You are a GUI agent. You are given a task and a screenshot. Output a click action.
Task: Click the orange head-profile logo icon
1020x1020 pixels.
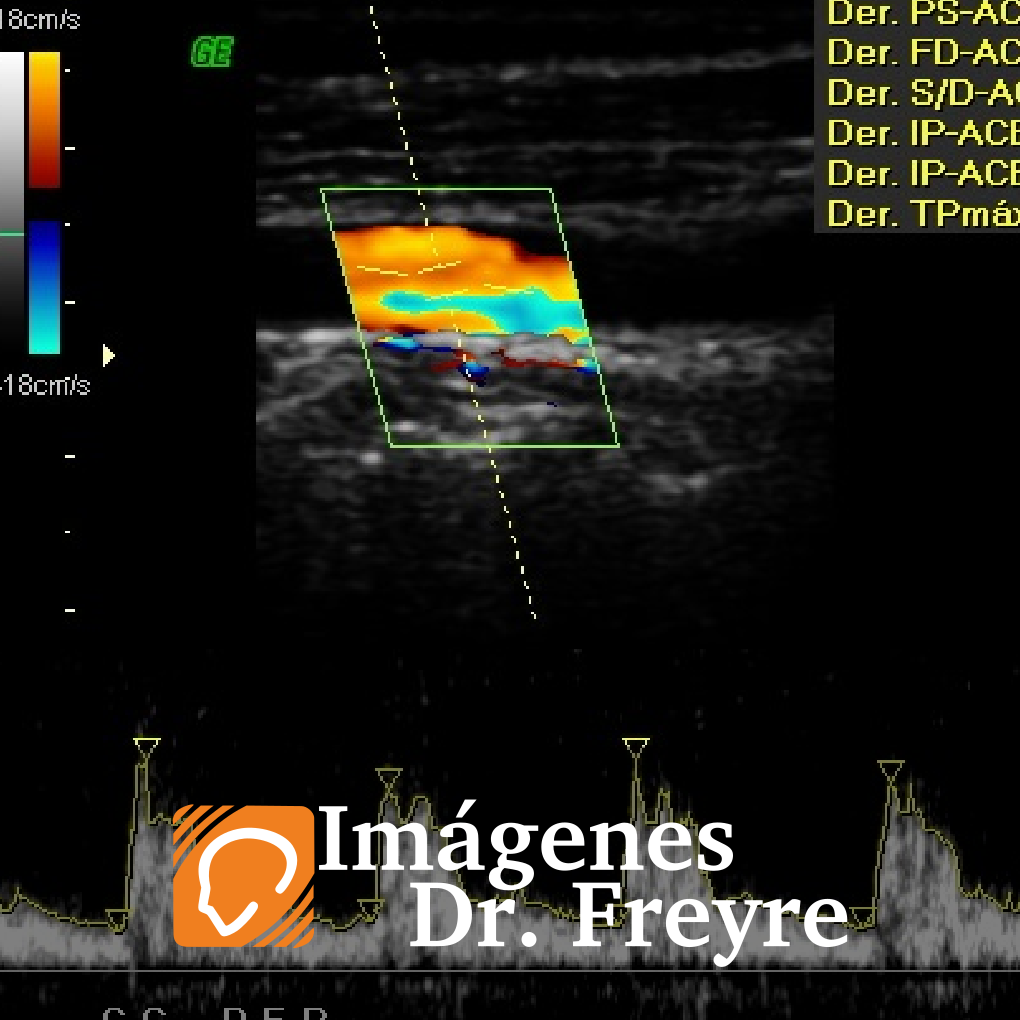coord(244,876)
